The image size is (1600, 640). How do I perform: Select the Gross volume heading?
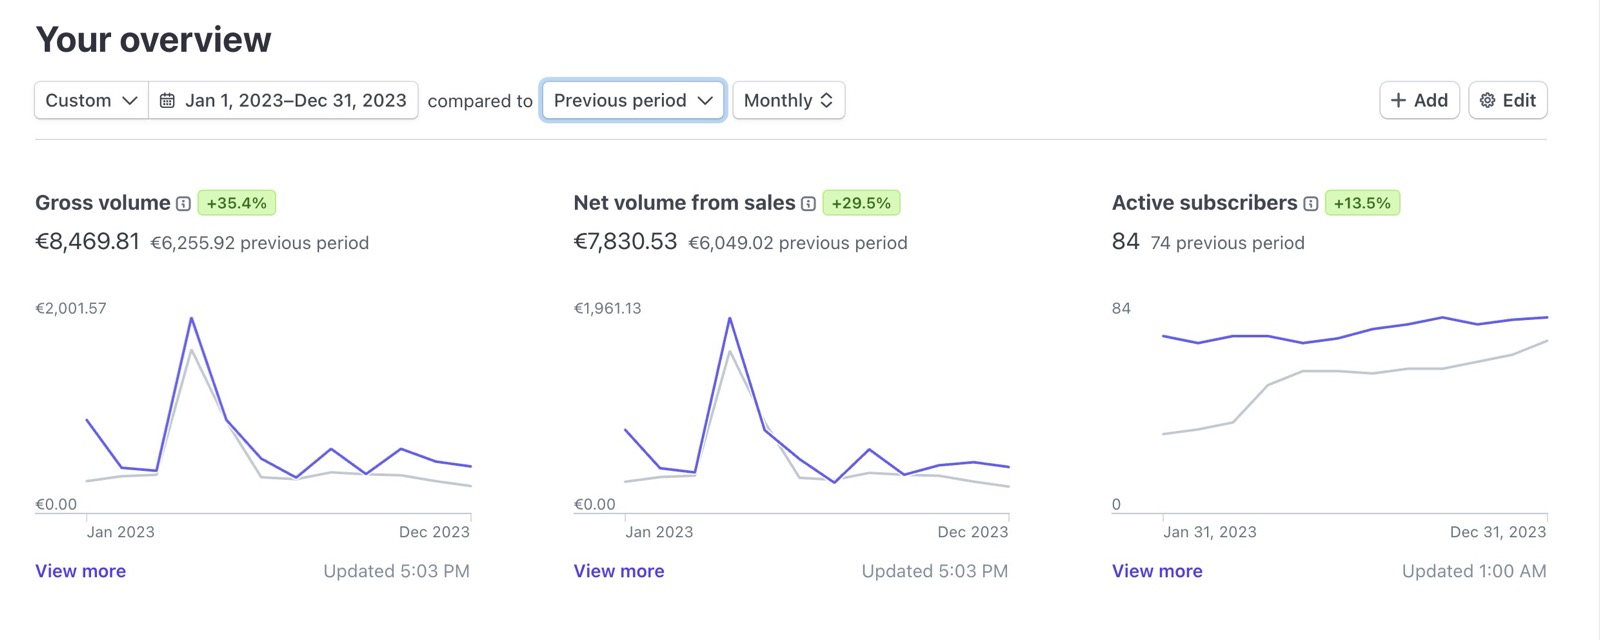pos(102,203)
